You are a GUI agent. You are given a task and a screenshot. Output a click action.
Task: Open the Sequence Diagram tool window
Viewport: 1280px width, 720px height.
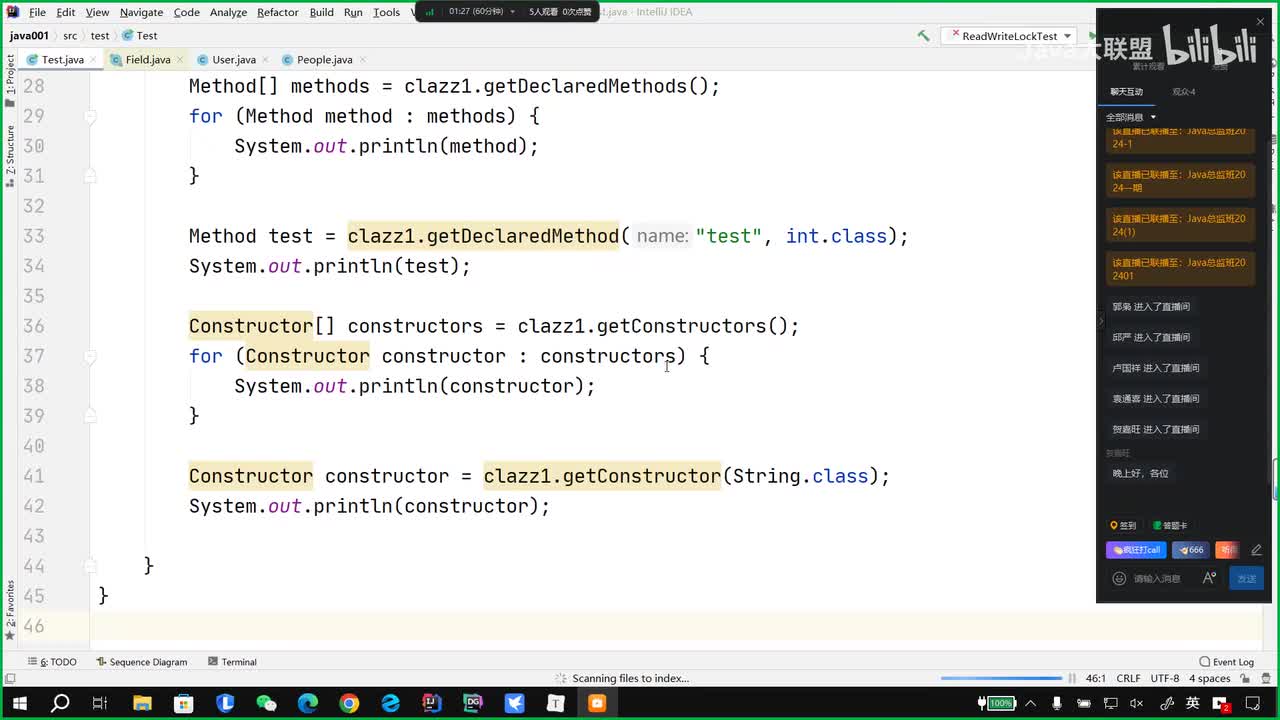pyautogui.click(x=142, y=662)
